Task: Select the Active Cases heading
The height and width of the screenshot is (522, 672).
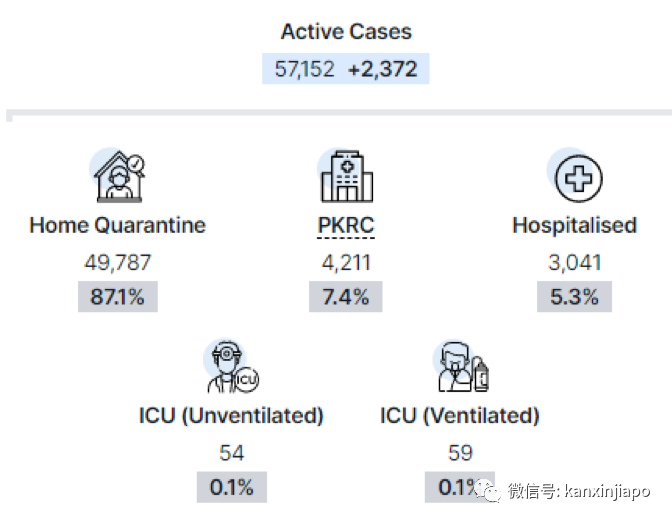Action: [346, 32]
